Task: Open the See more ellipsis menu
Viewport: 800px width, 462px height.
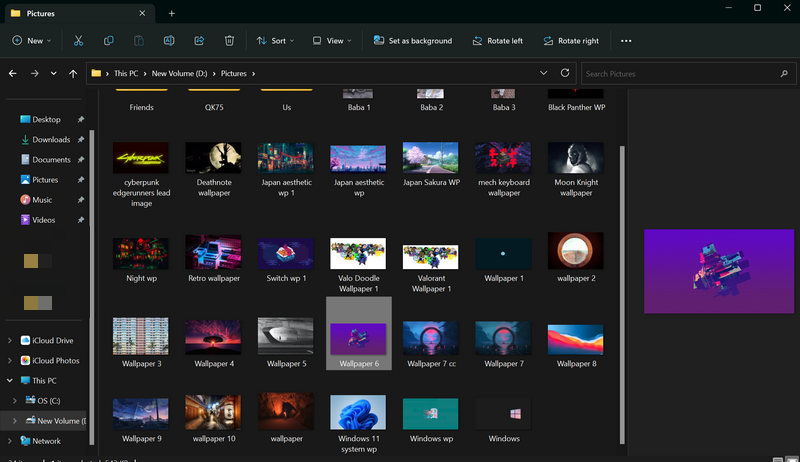Action: [x=626, y=41]
